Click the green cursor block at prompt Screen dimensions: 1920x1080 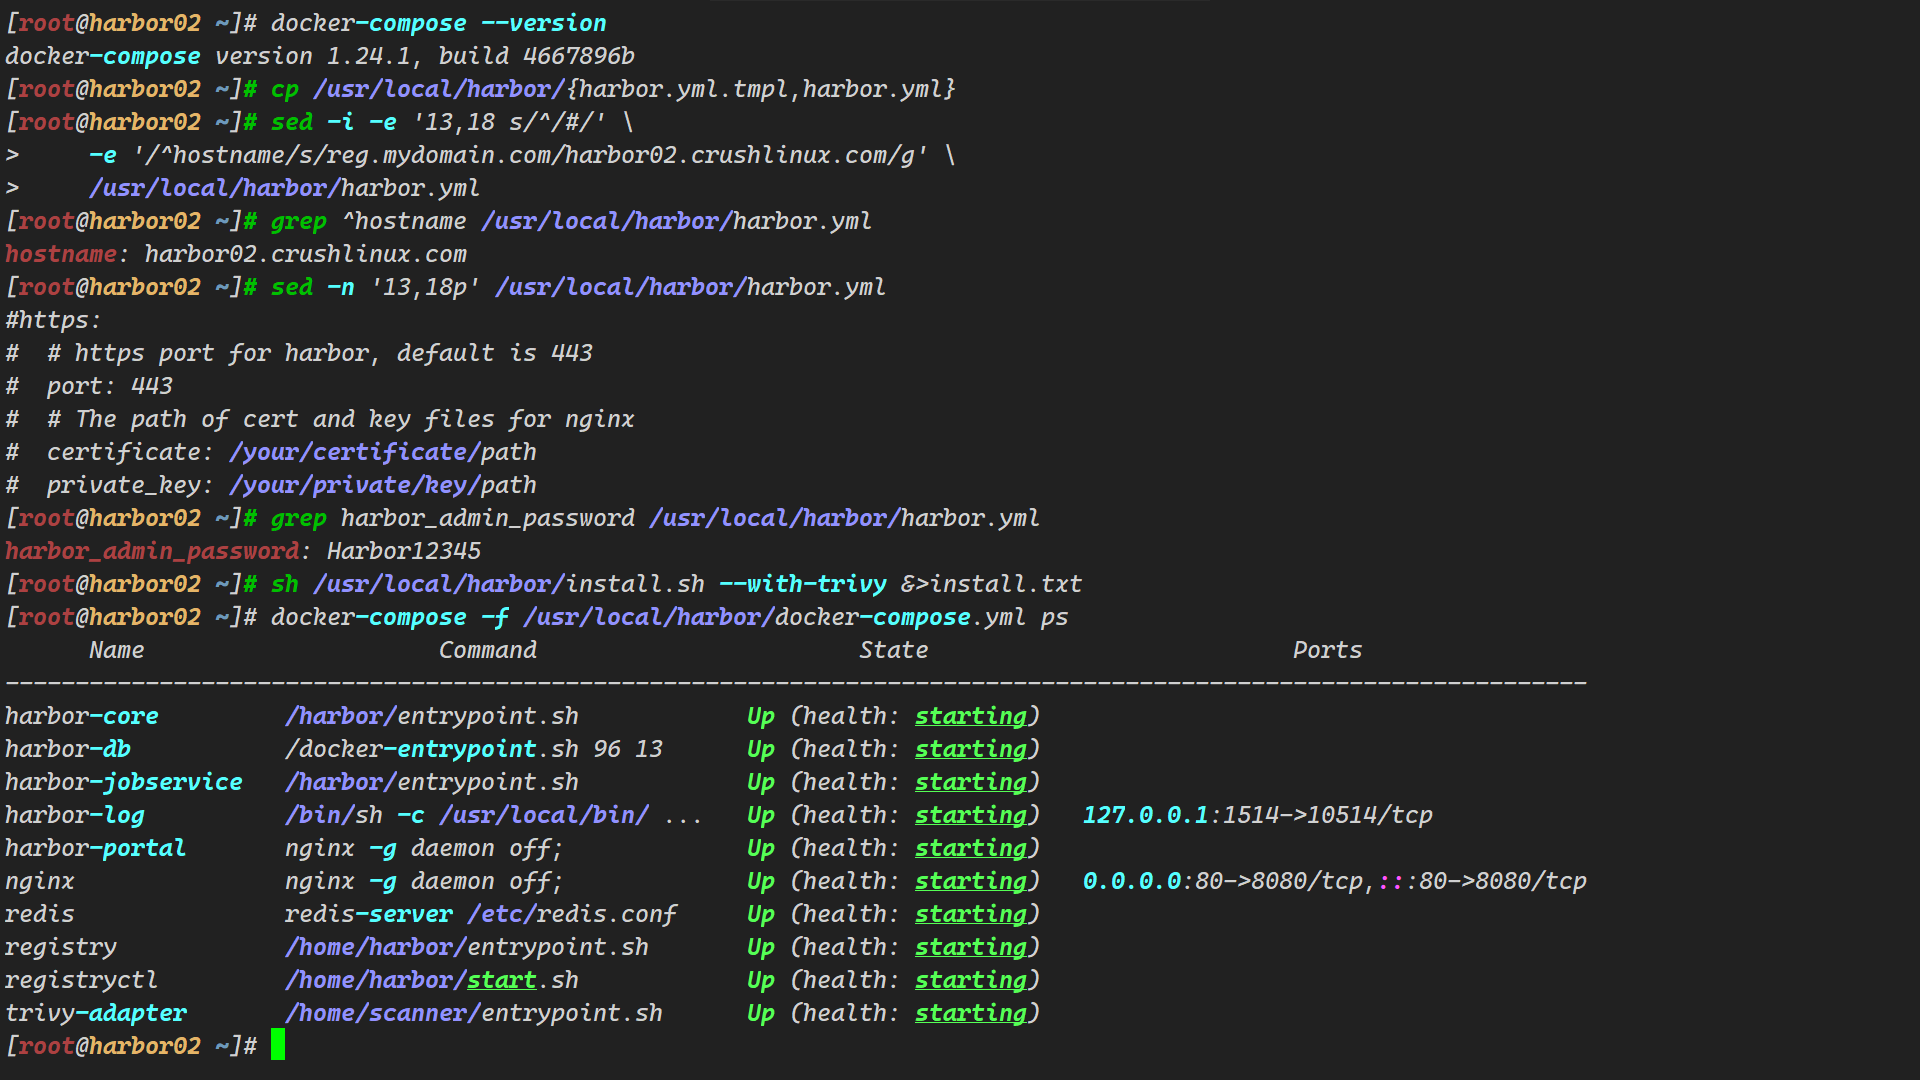(278, 1045)
